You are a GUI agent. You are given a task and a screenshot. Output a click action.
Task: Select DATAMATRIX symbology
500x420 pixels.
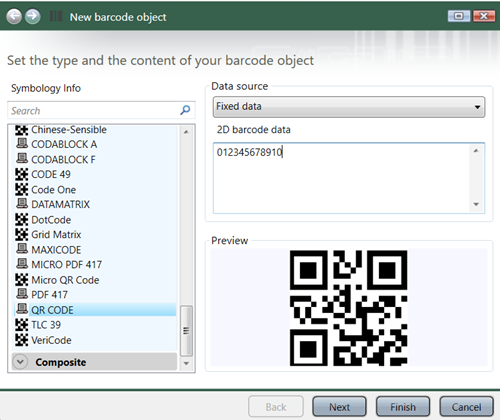pos(60,204)
